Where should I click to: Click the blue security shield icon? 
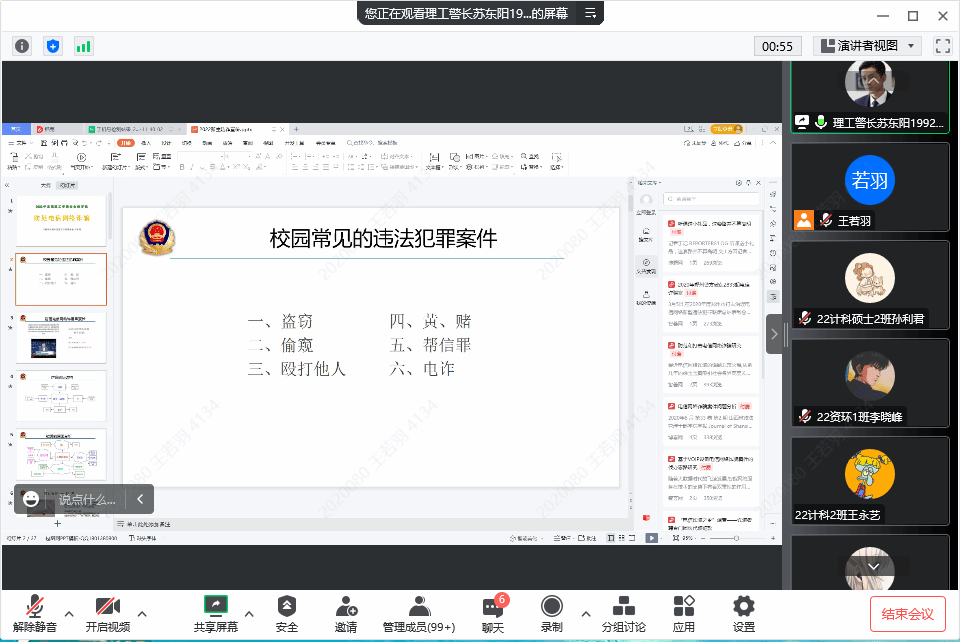pos(53,46)
